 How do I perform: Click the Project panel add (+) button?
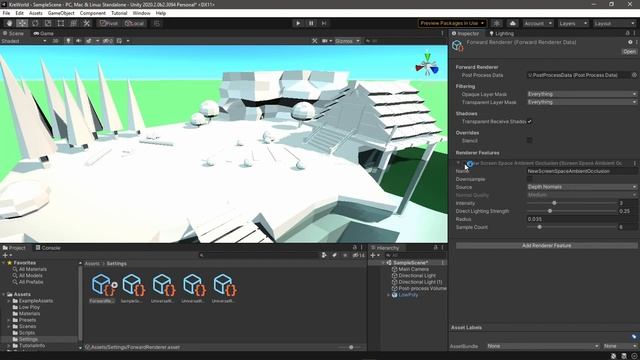point(7,255)
